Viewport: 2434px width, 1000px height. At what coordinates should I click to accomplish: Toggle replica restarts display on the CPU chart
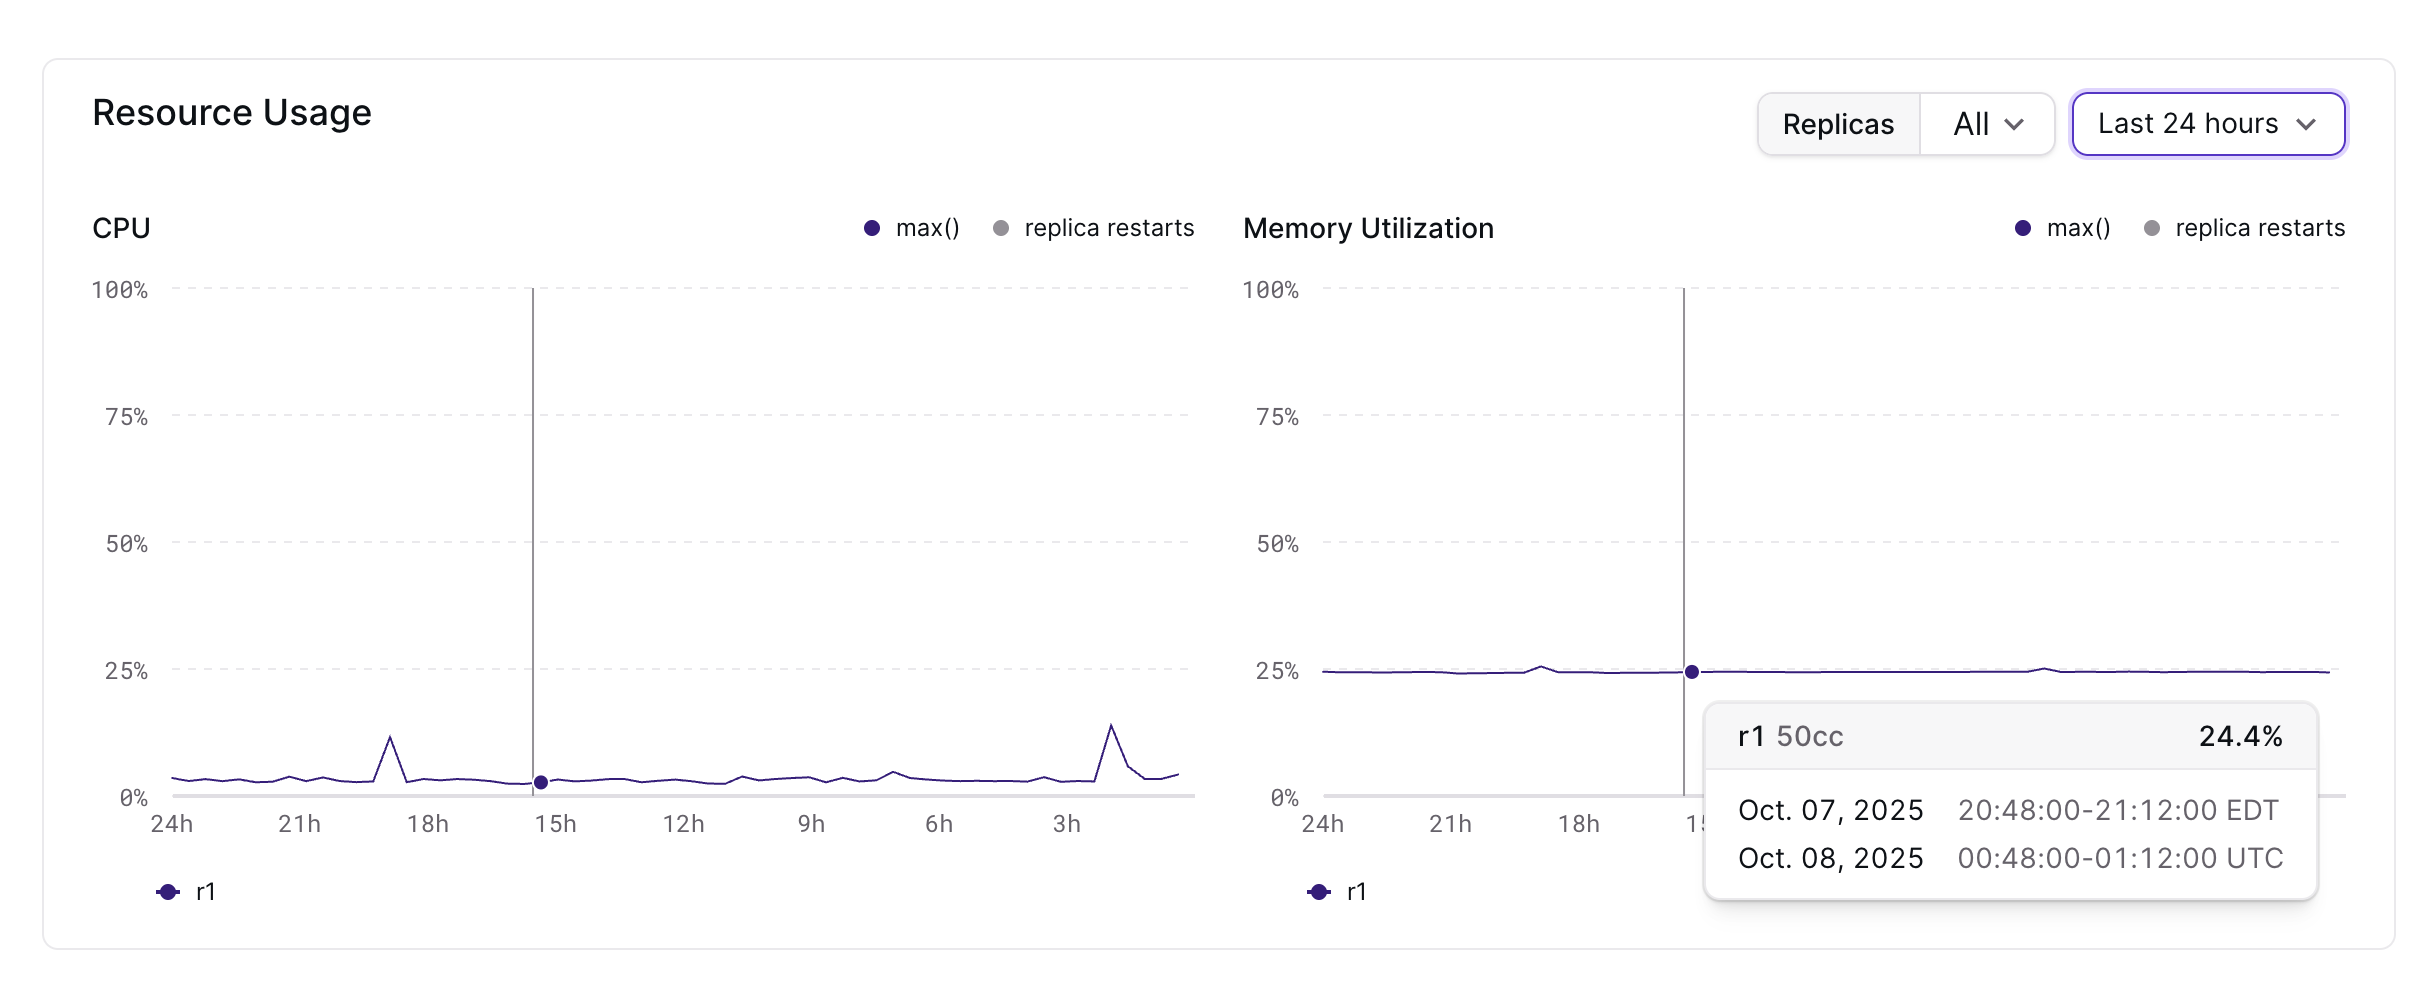point(1095,228)
